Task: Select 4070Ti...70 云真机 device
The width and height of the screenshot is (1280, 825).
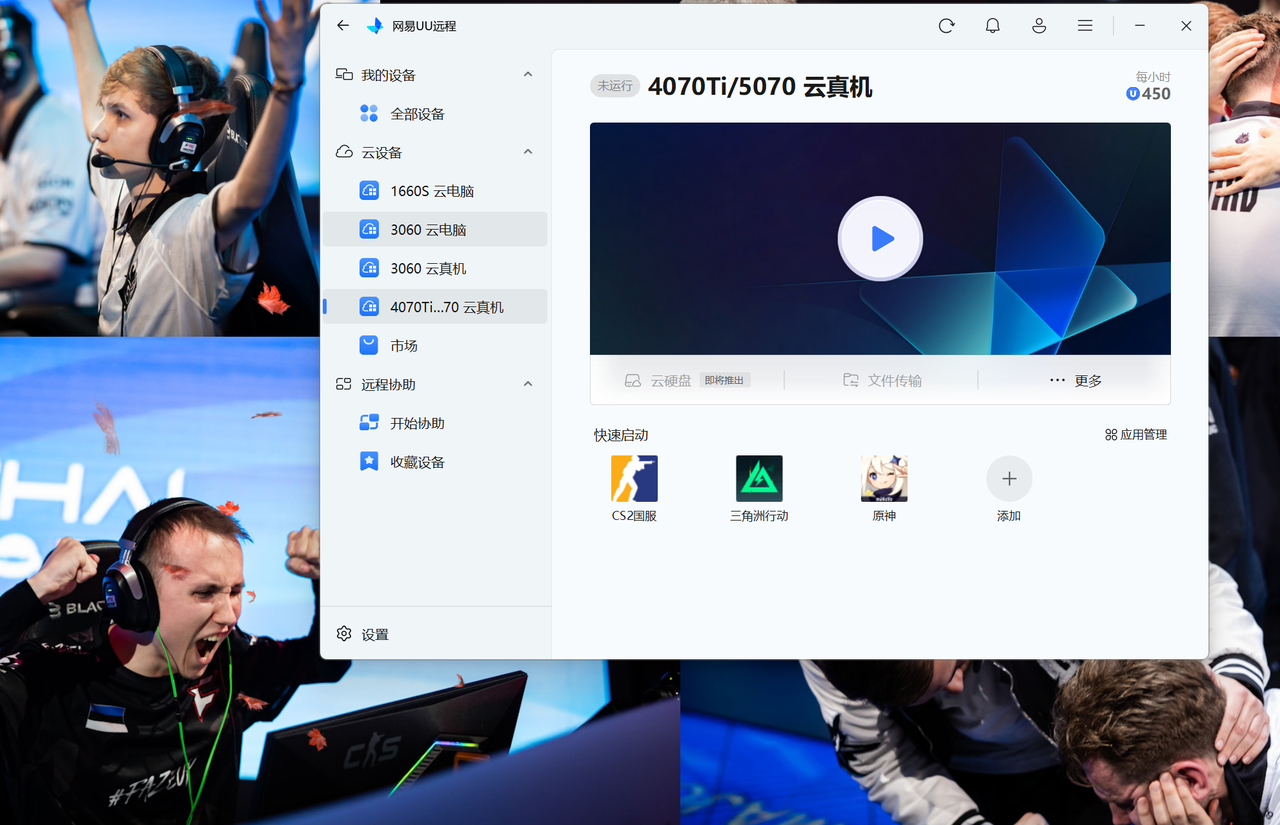Action: point(435,307)
